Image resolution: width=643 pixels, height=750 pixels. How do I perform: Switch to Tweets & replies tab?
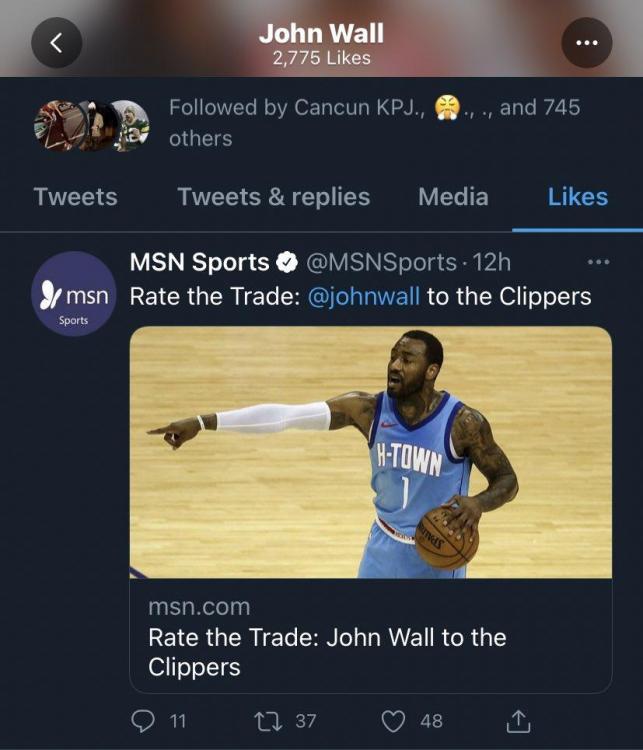click(273, 197)
